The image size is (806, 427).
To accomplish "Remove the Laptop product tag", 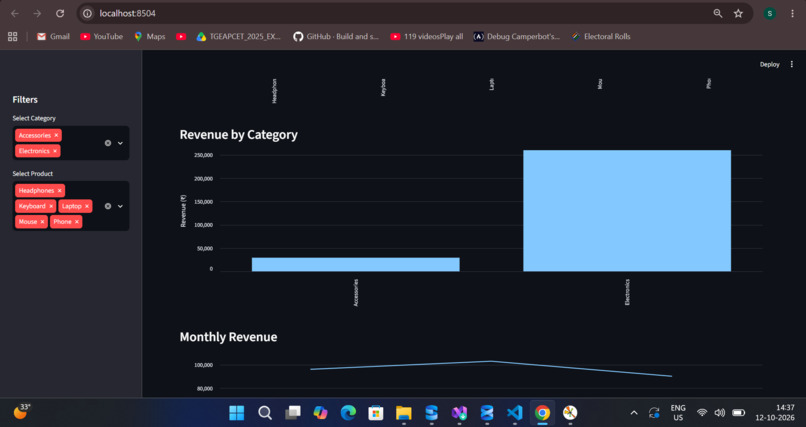I will click(86, 207).
